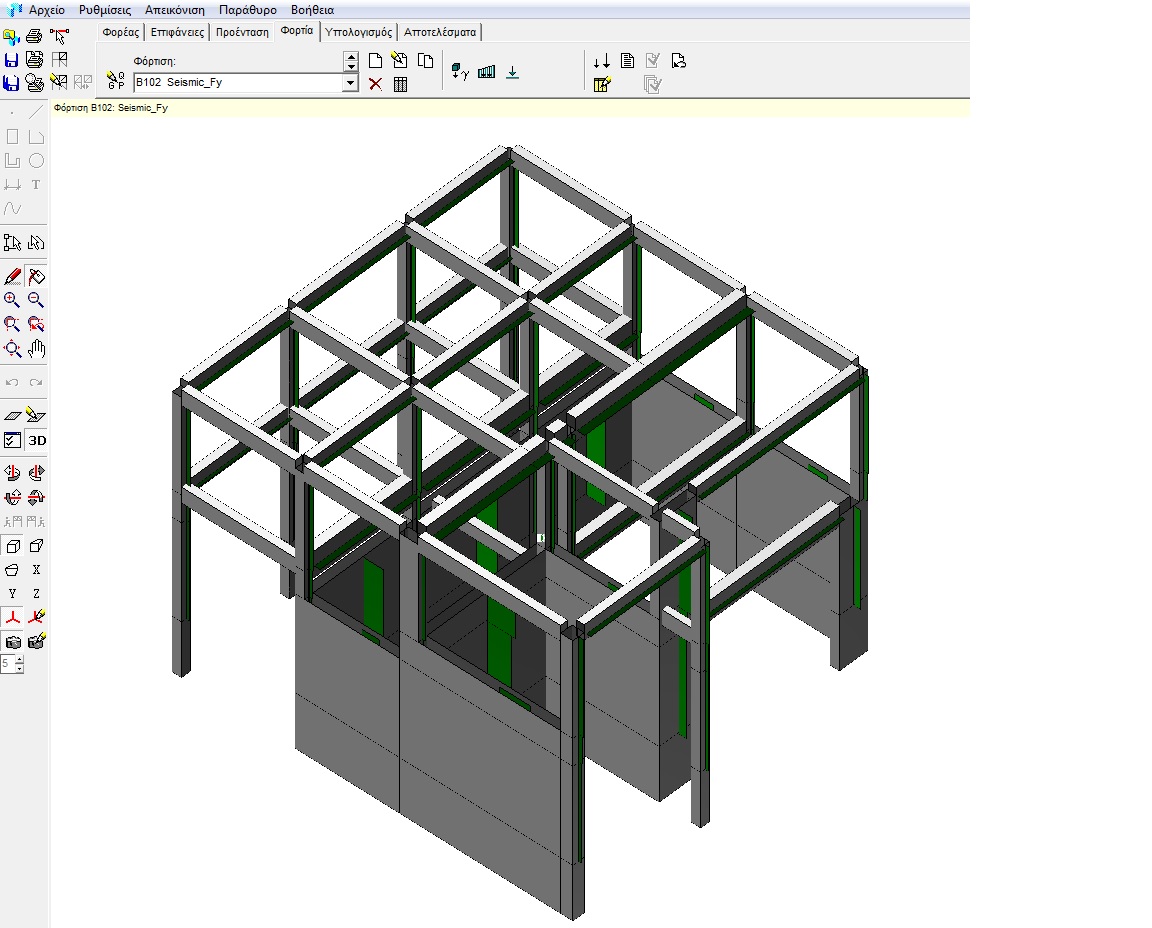Click the B102 Seismic_Fy loading field
1152x928 pixels.
pos(236,83)
